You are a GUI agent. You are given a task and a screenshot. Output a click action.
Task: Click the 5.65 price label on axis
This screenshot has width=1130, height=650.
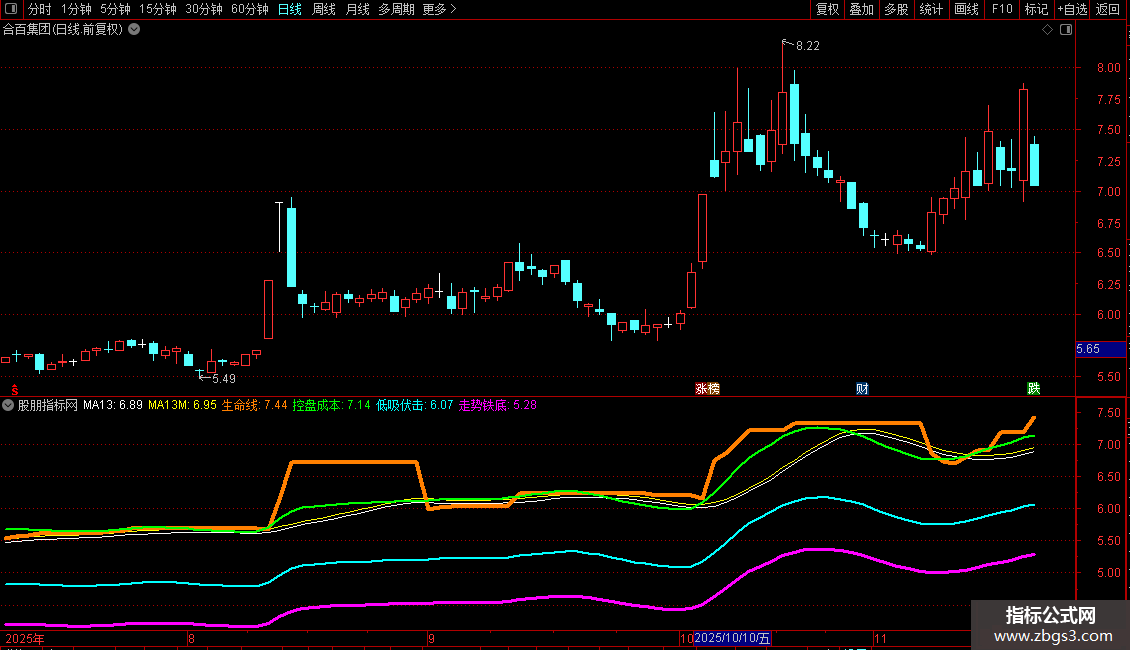[x=1088, y=349]
